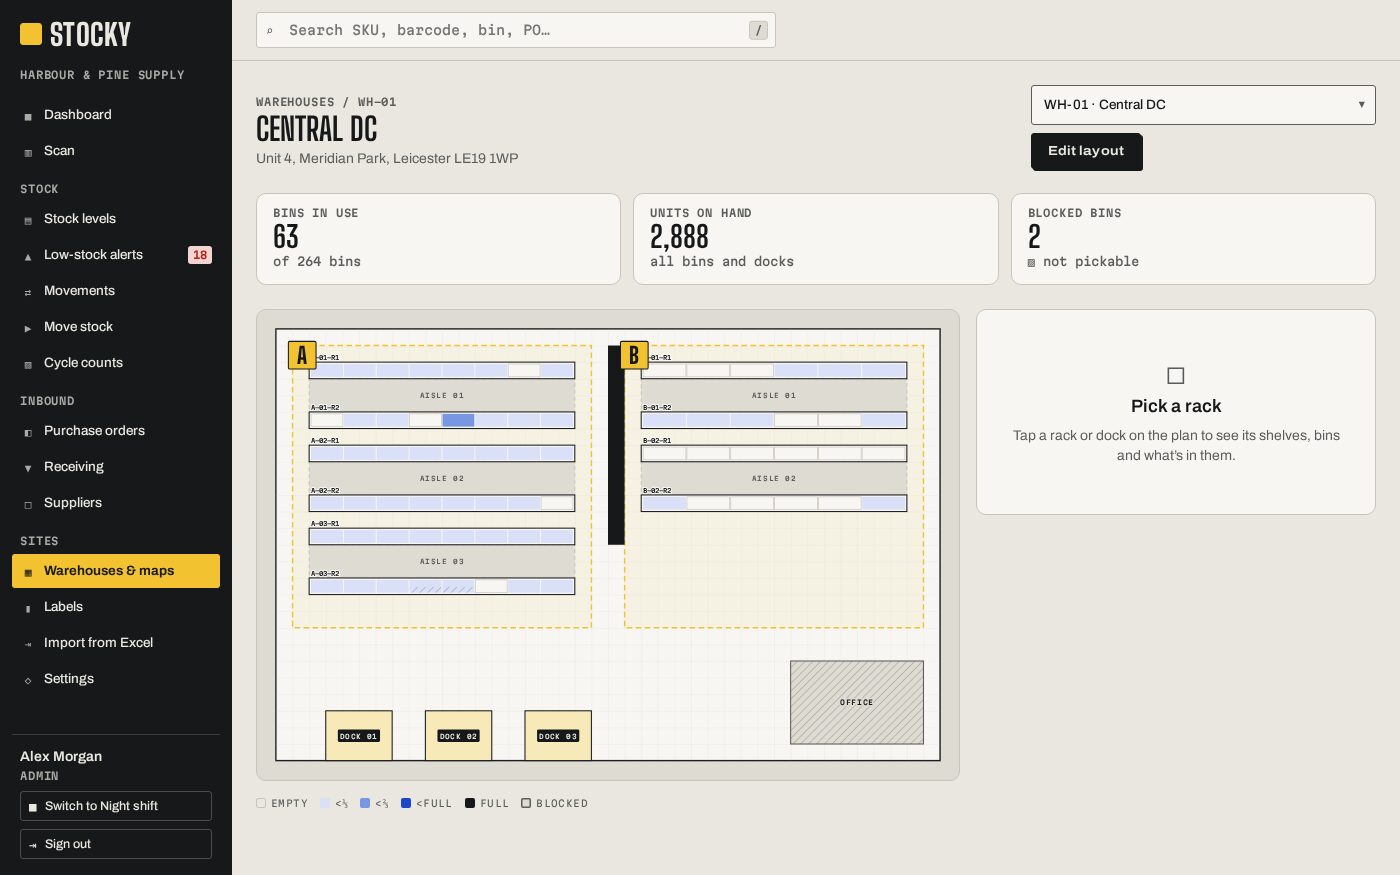Click the Blocked legend swatch
This screenshot has height=875, width=1400.
526,803
